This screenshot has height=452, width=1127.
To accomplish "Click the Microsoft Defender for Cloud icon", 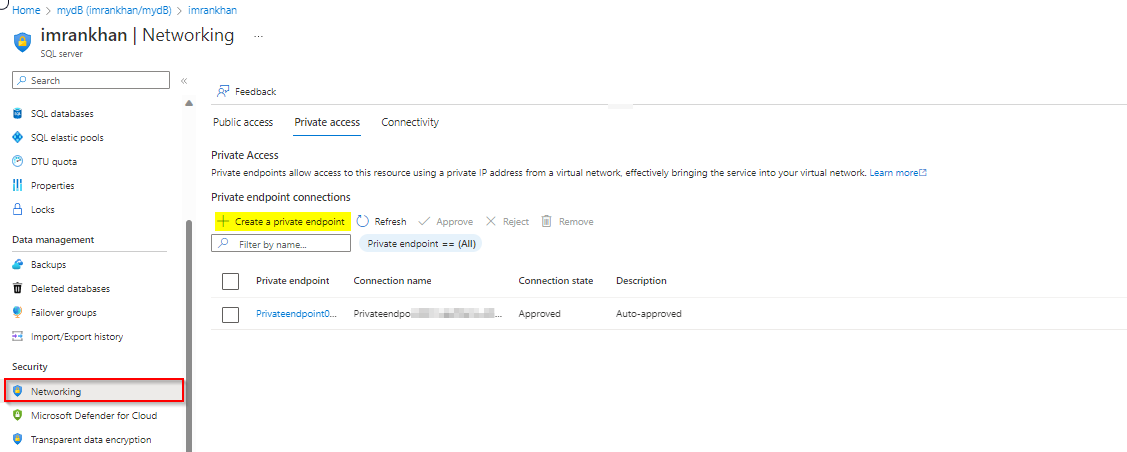I will (18, 415).
